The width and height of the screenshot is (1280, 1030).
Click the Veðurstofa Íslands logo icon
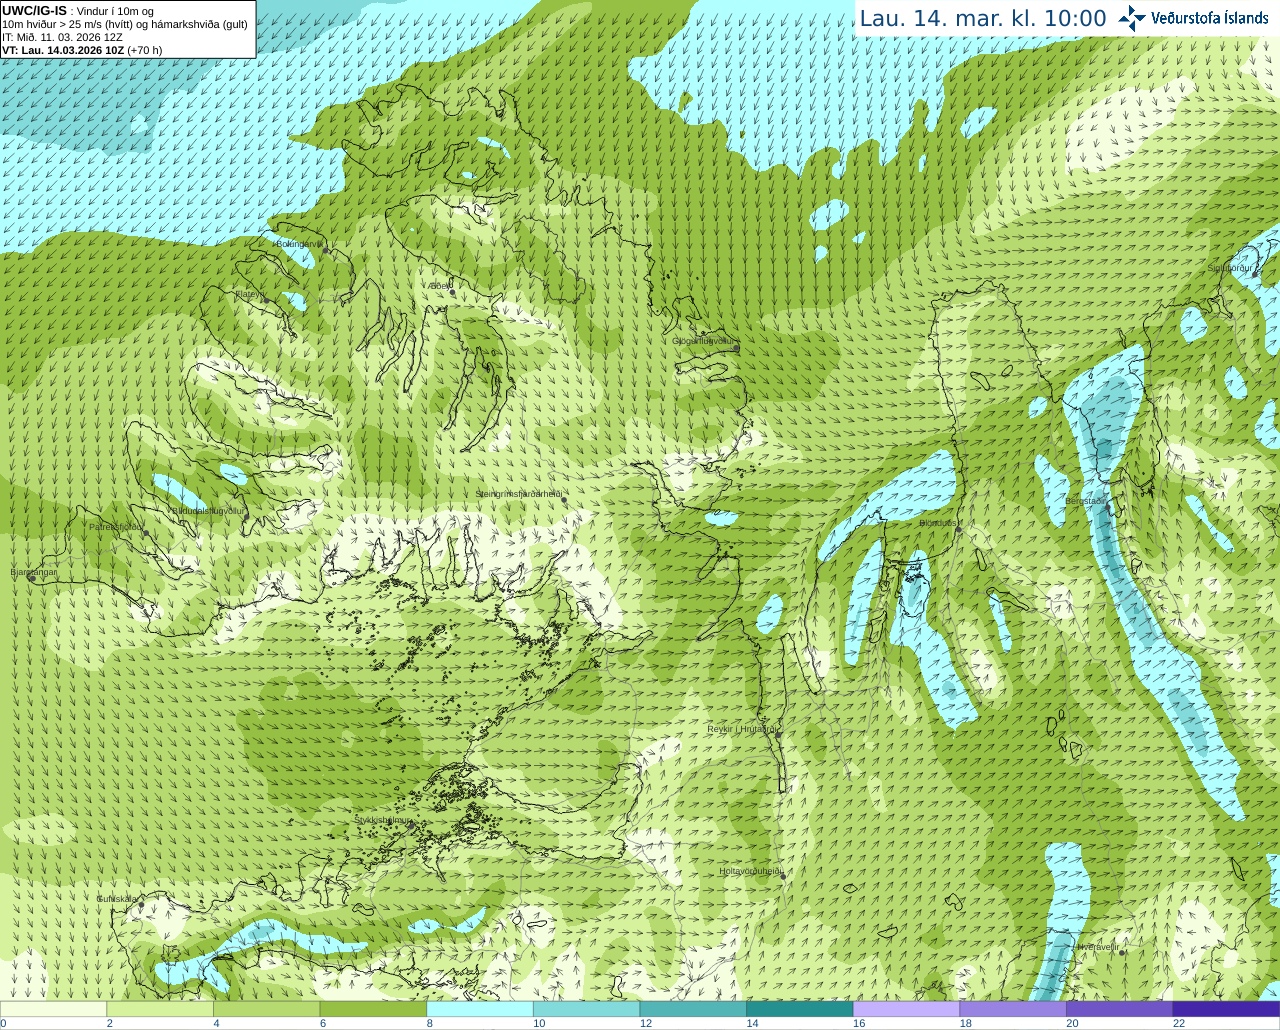[x=1131, y=18]
